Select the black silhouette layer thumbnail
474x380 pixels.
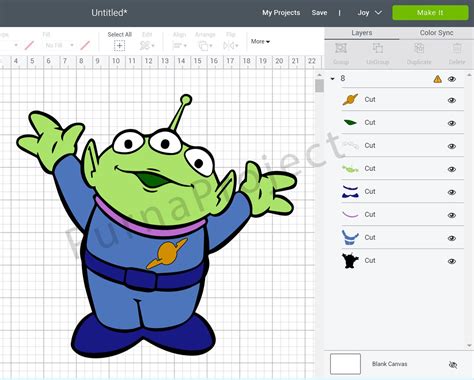click(350, 261)
